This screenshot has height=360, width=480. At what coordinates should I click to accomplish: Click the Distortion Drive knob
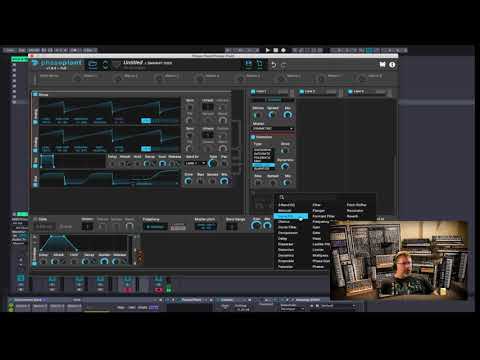[x=285, y=151]
